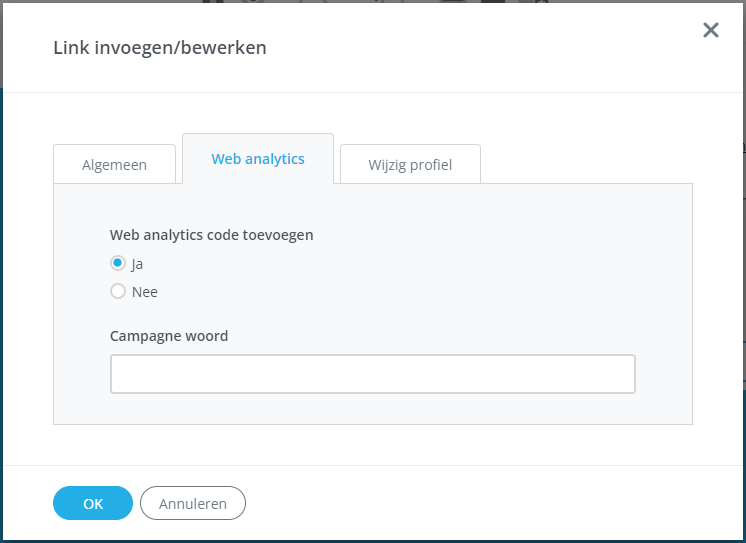This screenshot has height=543, width=746.
Task: Choose the "Nee" radio button circle
Action: pyautogui.click(x=118, y=292)
